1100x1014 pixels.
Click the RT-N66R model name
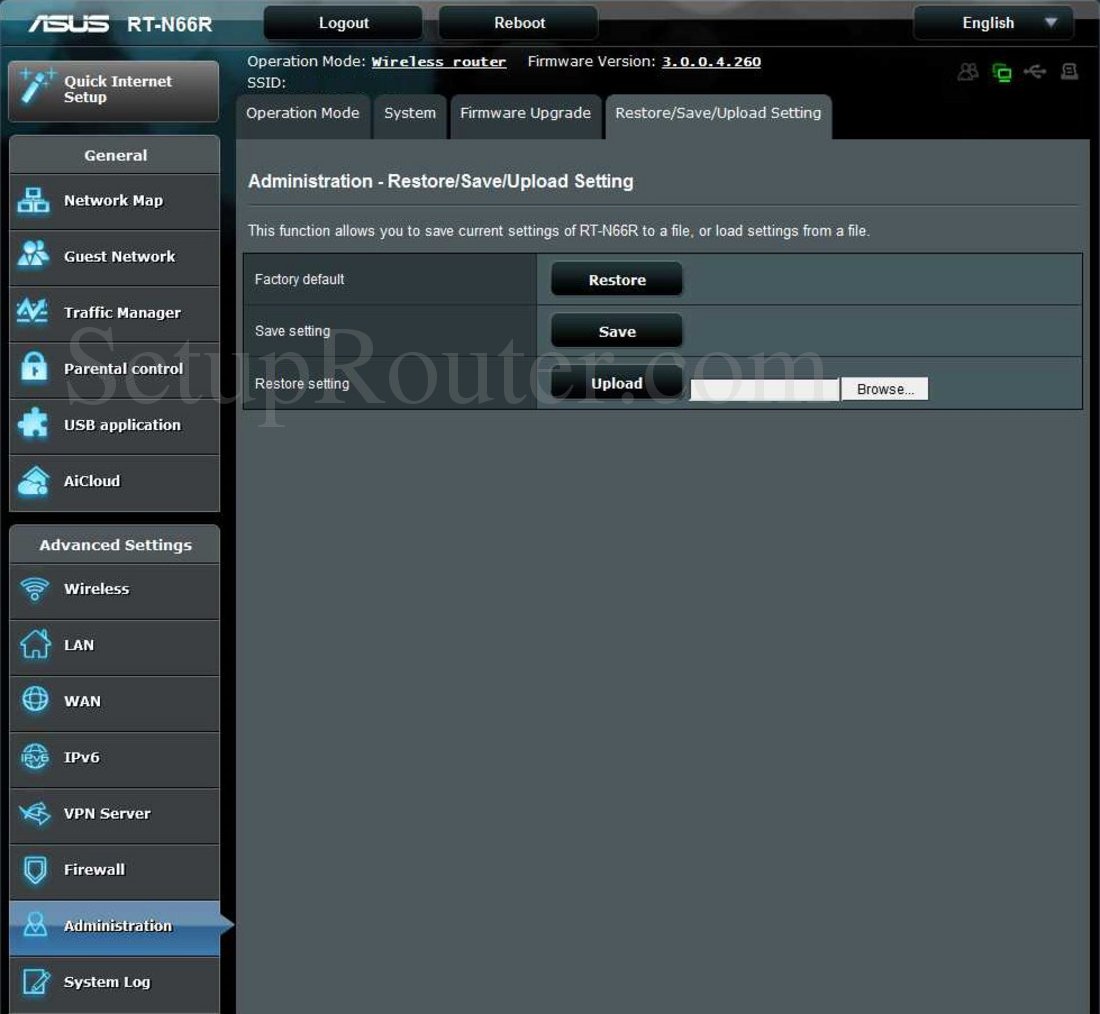coord(169,25)
